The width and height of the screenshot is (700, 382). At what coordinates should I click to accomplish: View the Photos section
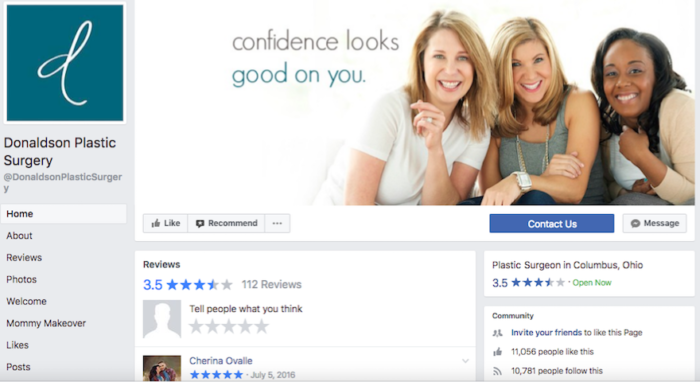point(21,279)
